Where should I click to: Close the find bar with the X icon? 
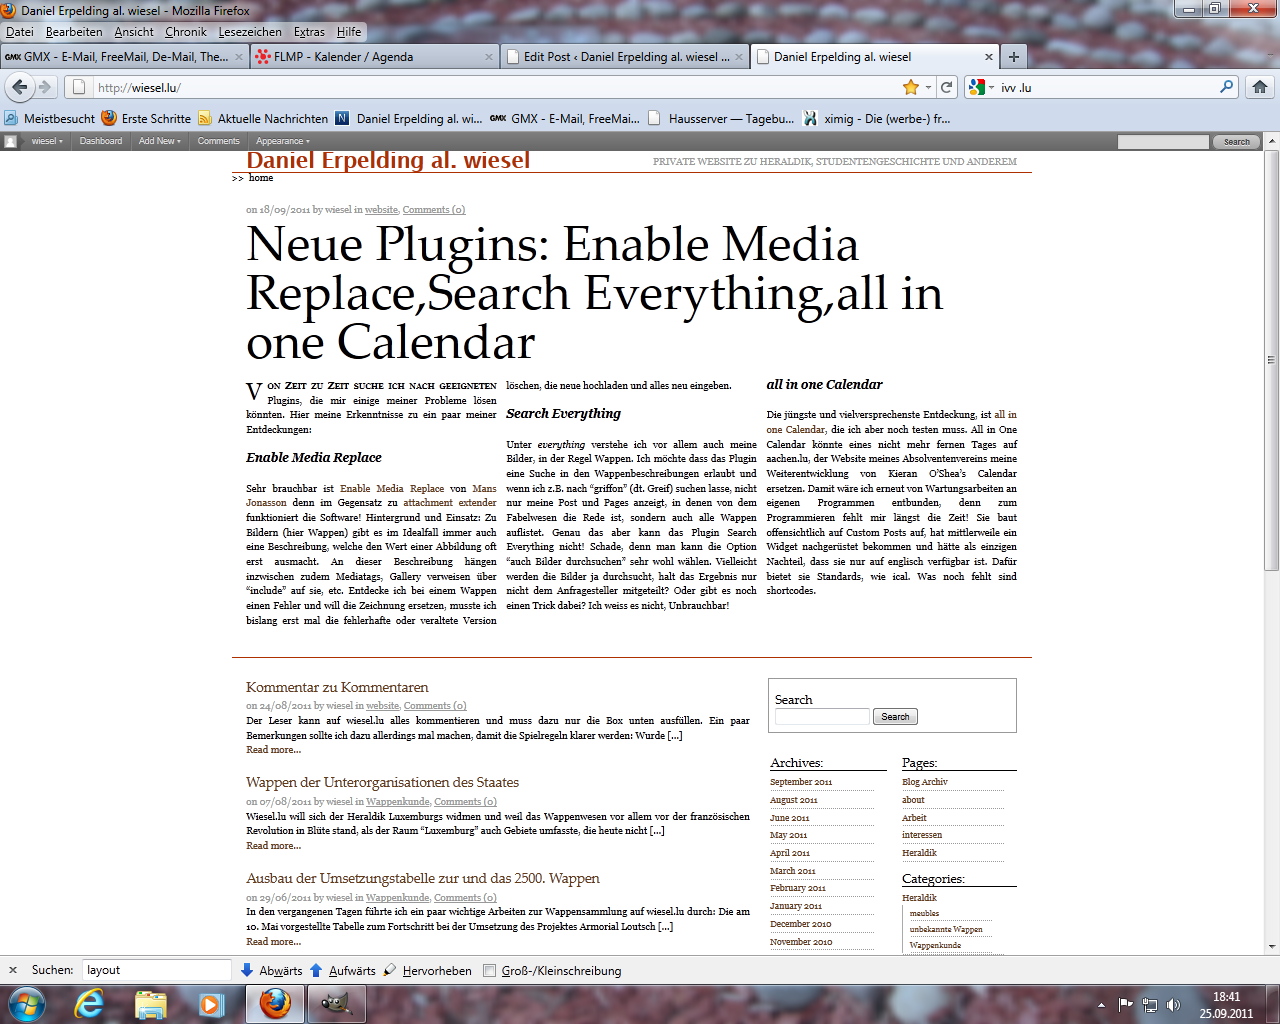tap(13, 970)
